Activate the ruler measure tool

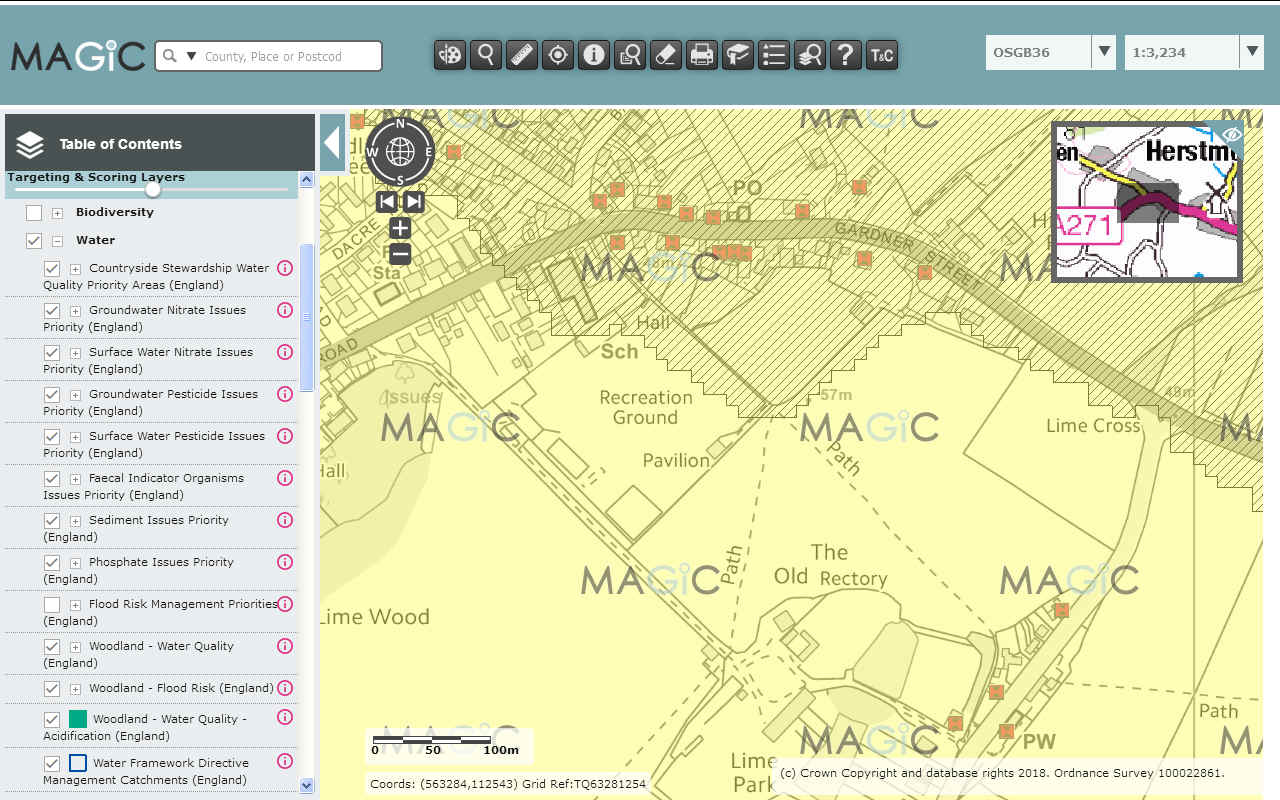coord(522,55)
